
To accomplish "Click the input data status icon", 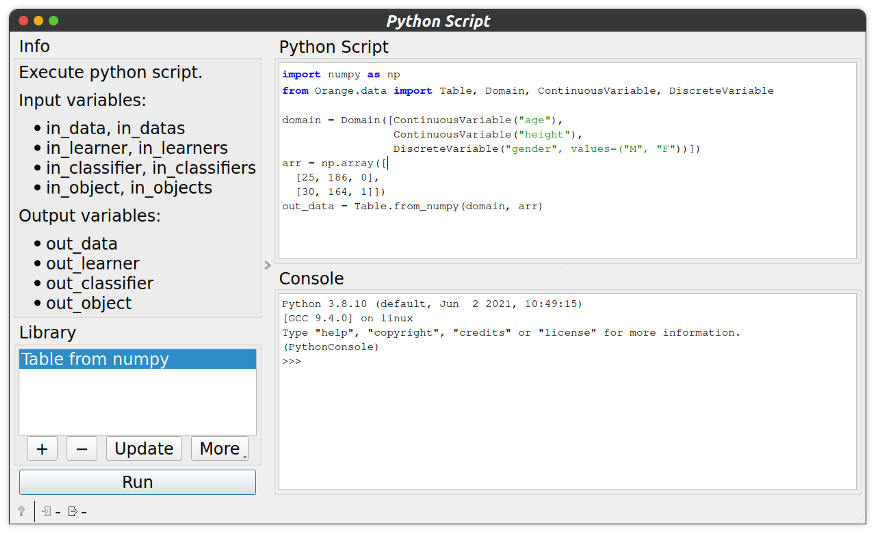I will coord(48,512).
